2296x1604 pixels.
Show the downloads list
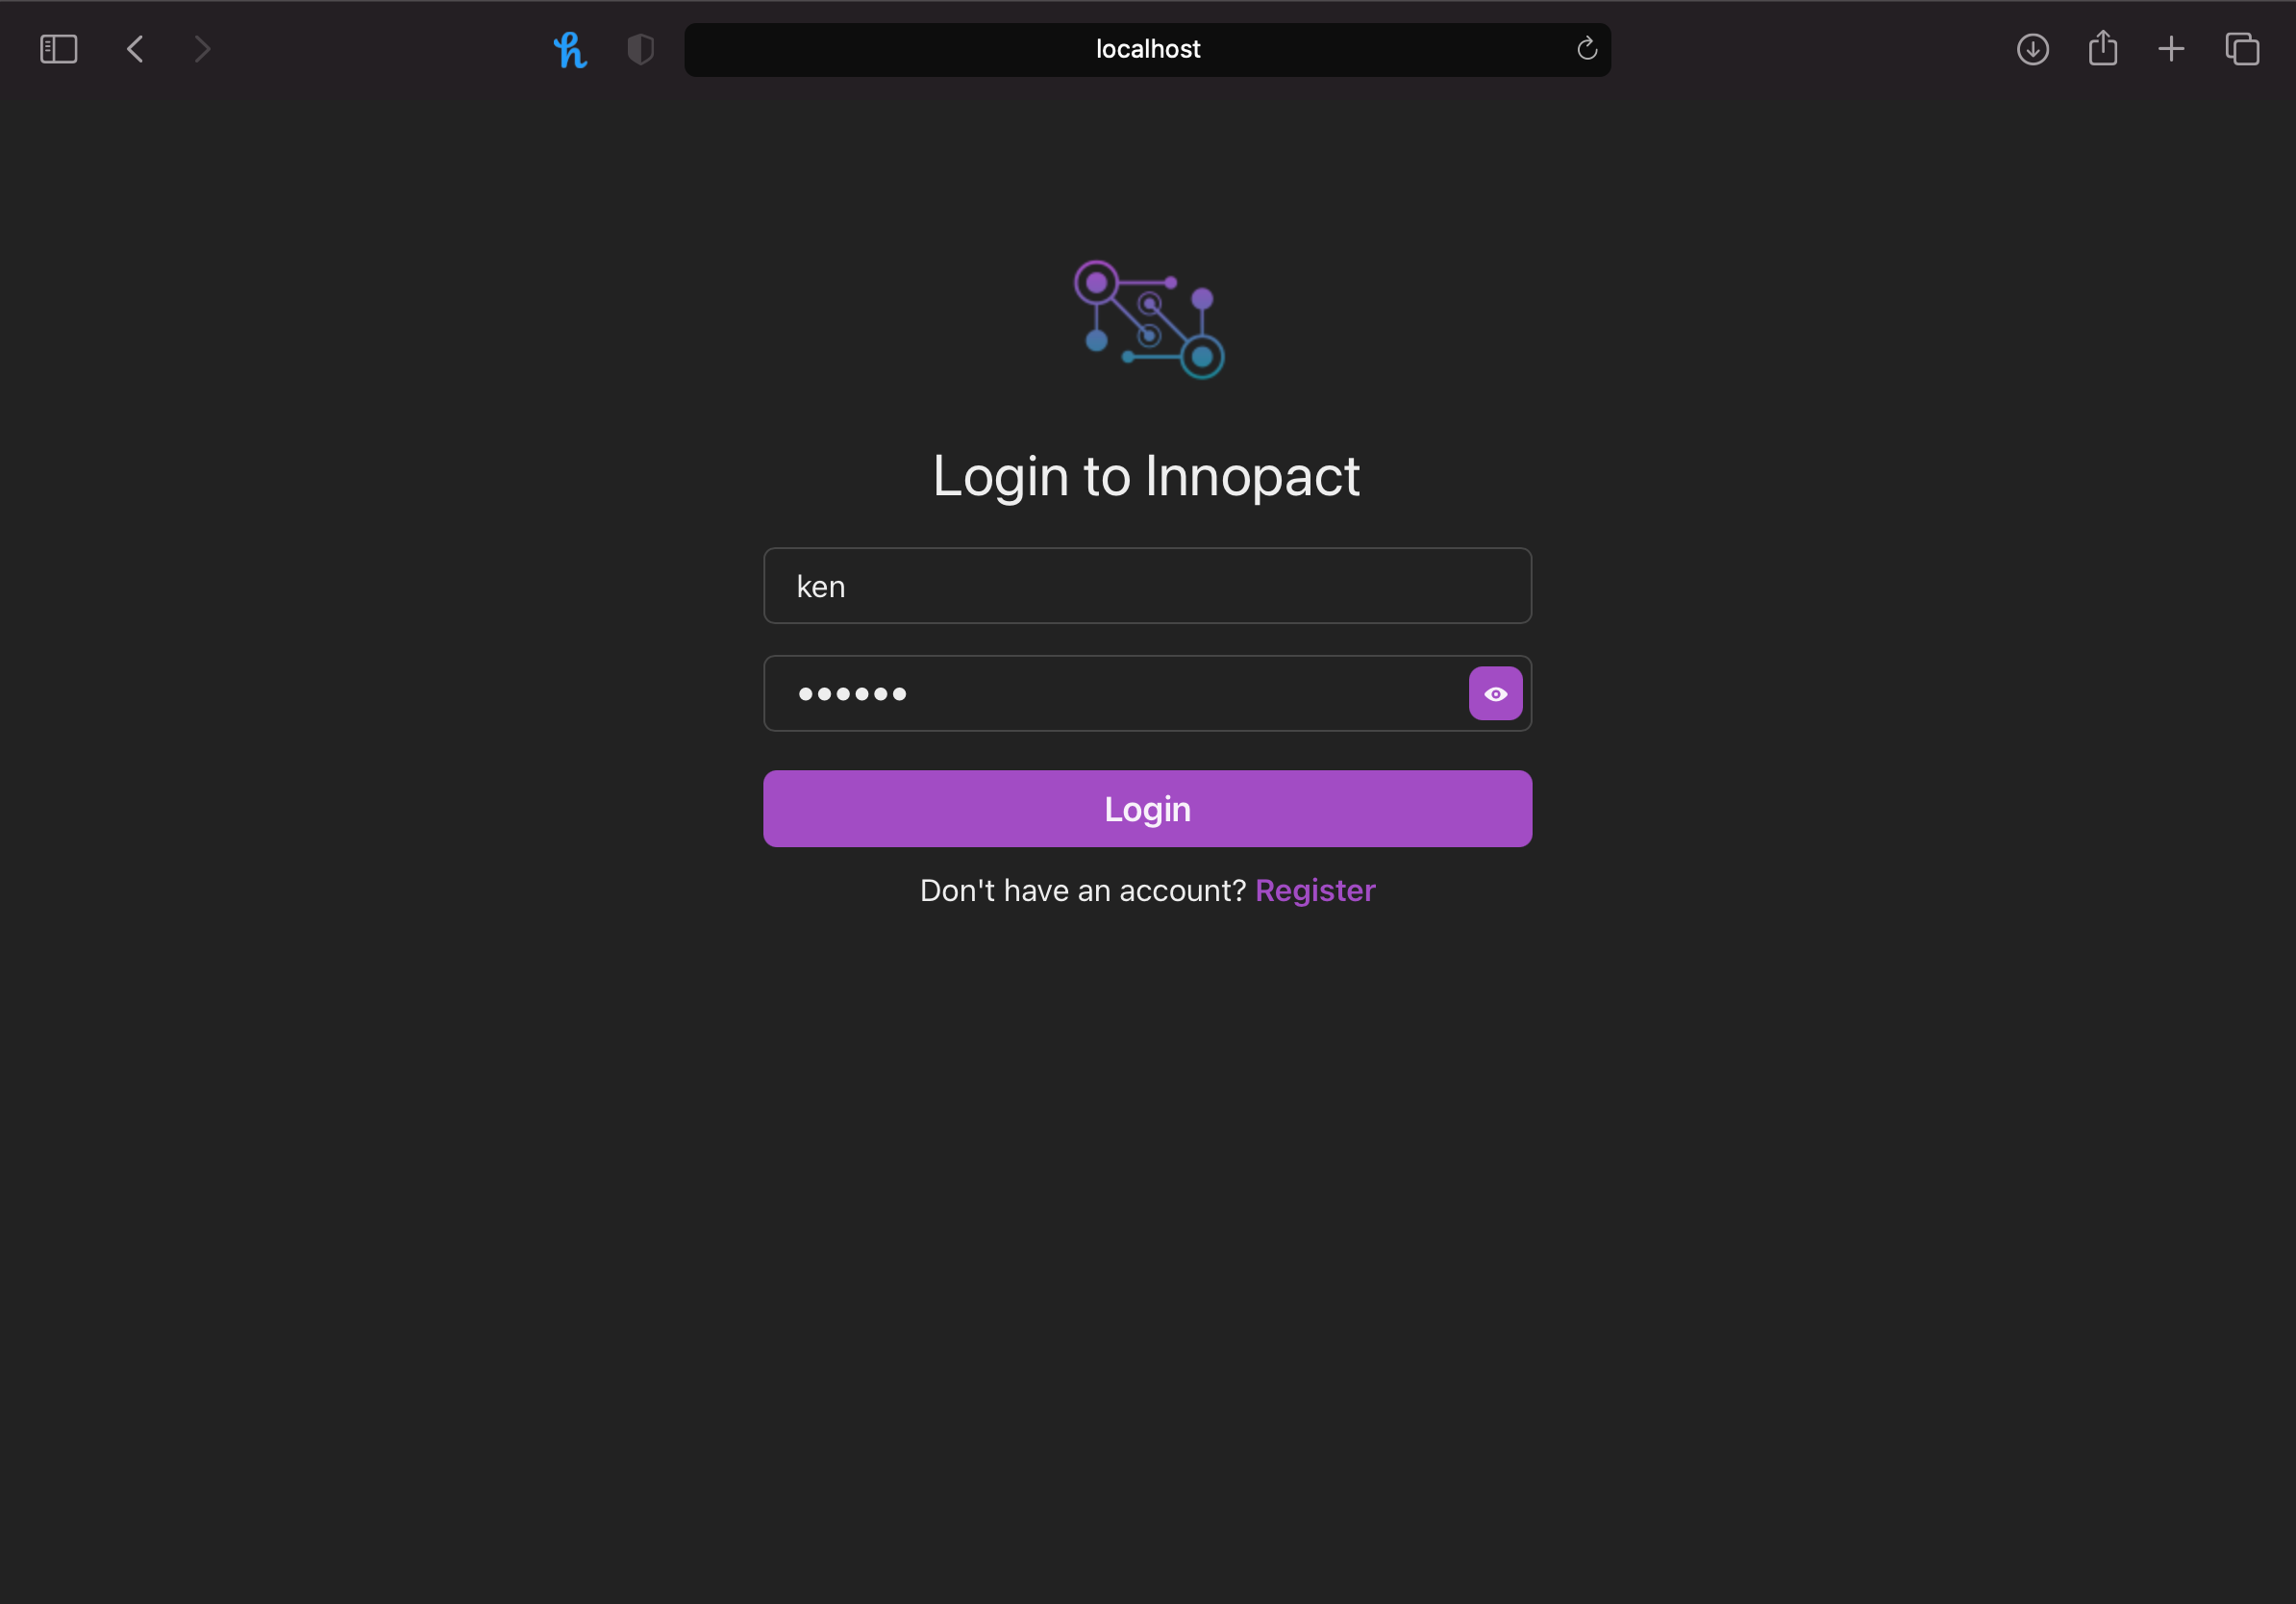tap(2032, 49)
